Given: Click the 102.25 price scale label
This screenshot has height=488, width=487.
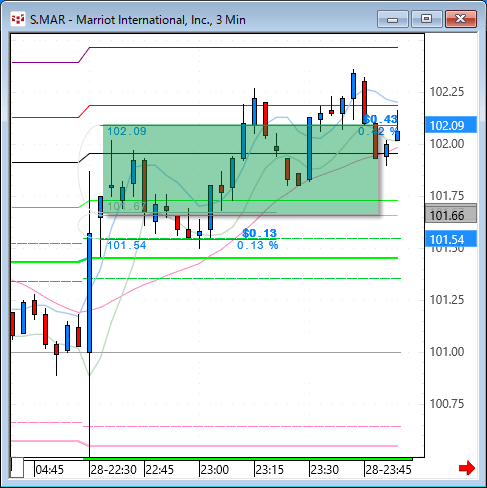Looking at the screenshot, I should 447,92.
